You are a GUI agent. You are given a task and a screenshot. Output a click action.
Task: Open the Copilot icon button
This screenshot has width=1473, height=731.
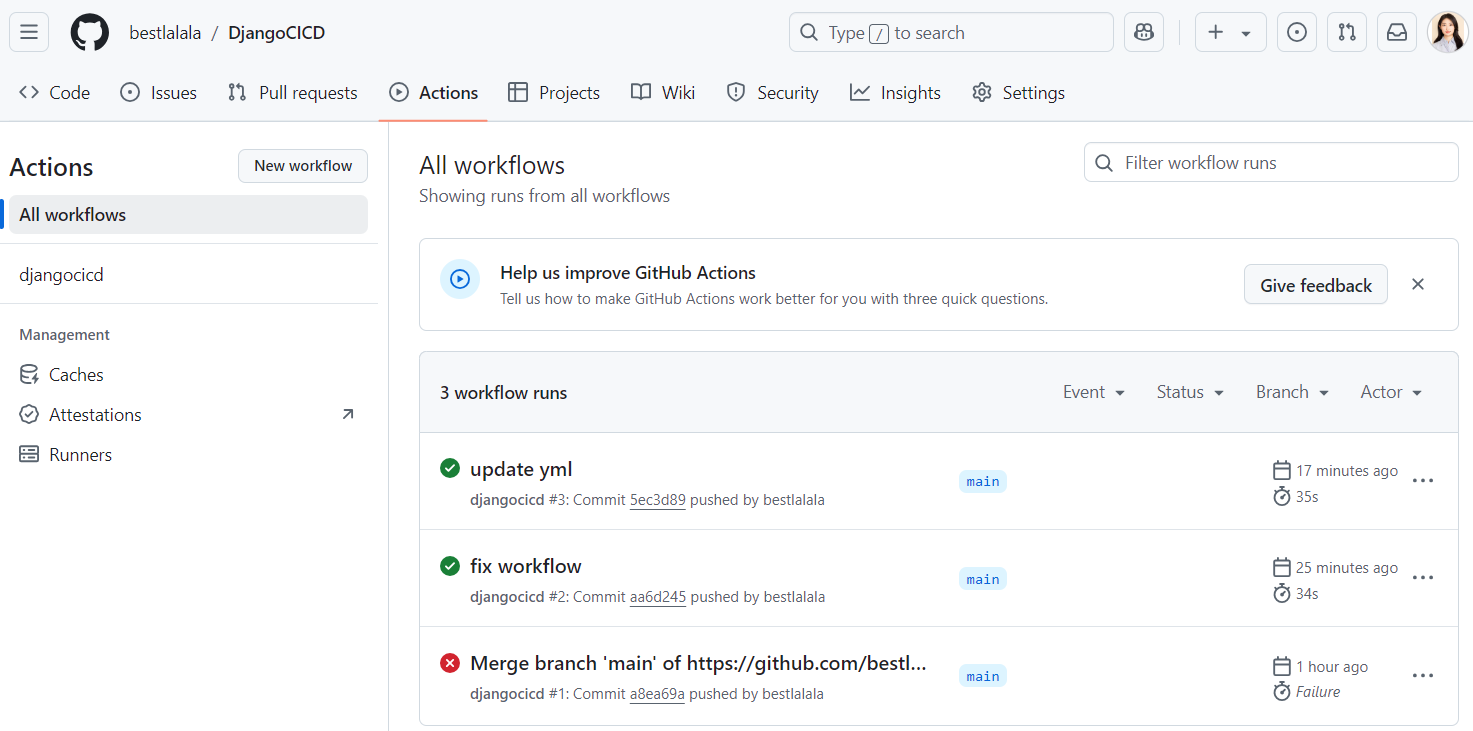1144,32
